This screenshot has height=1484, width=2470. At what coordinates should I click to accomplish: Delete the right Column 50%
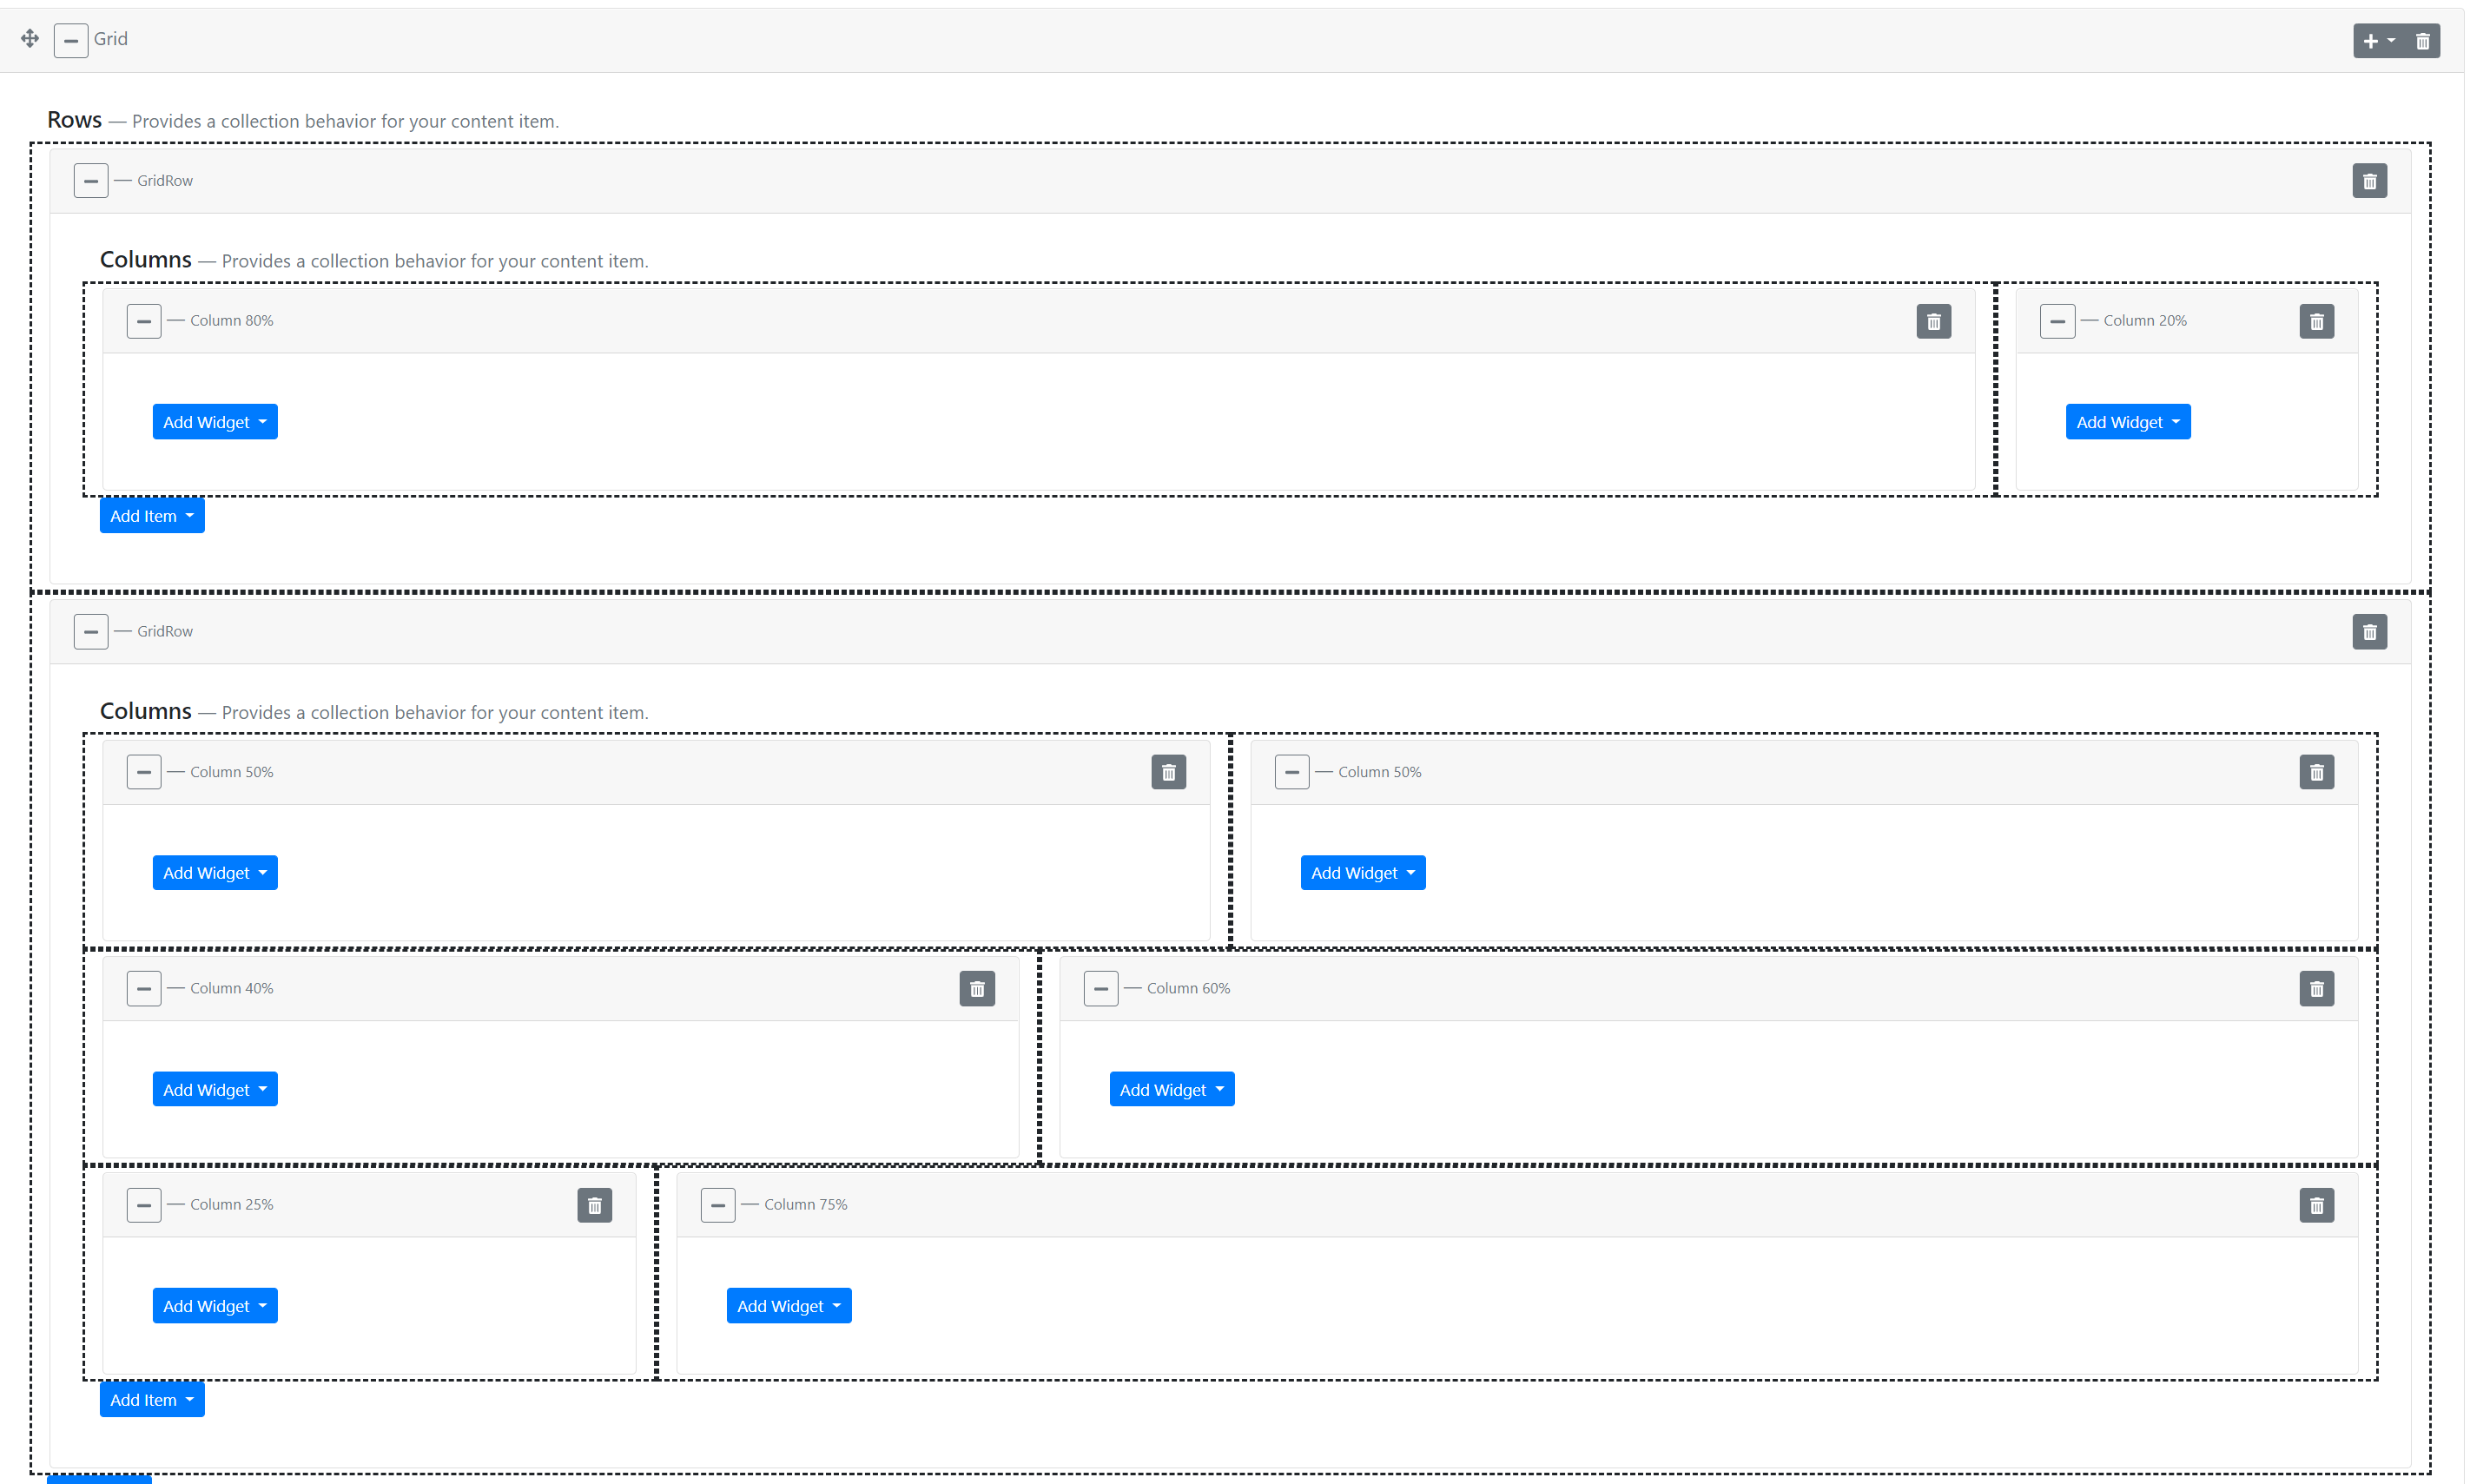click(x=2317, y=772)
